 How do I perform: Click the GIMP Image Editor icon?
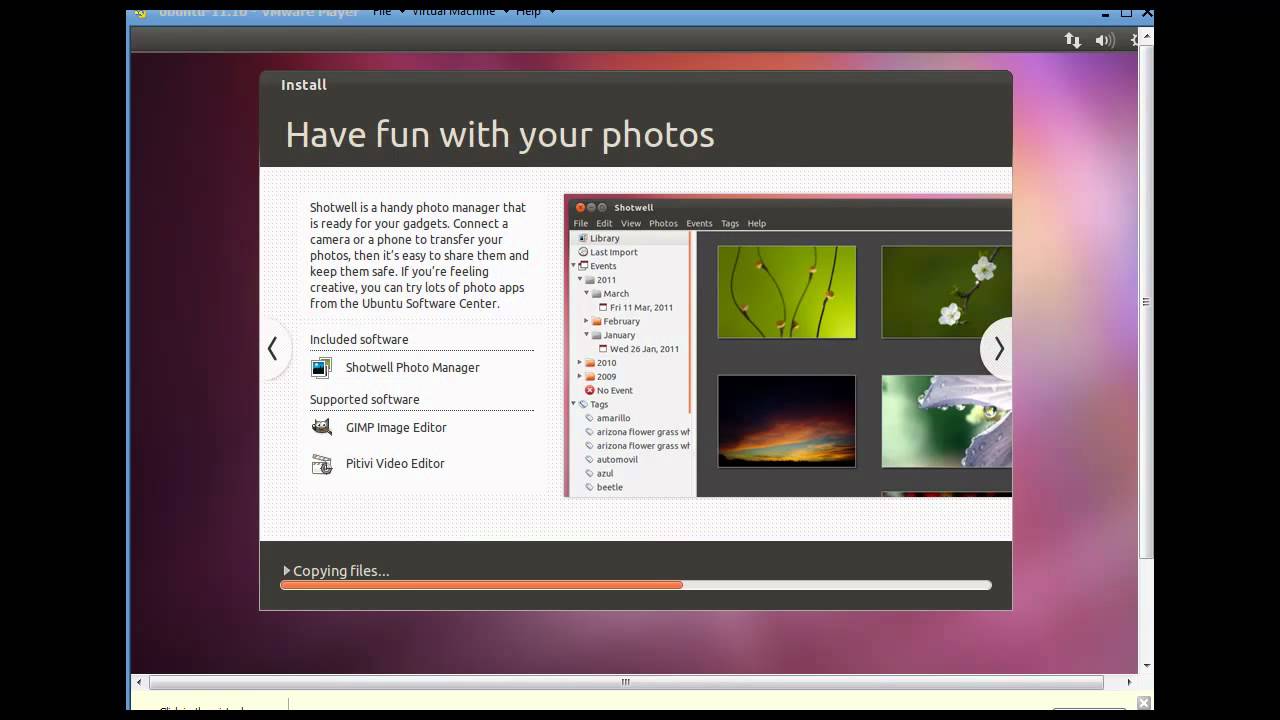coord(321,427)
